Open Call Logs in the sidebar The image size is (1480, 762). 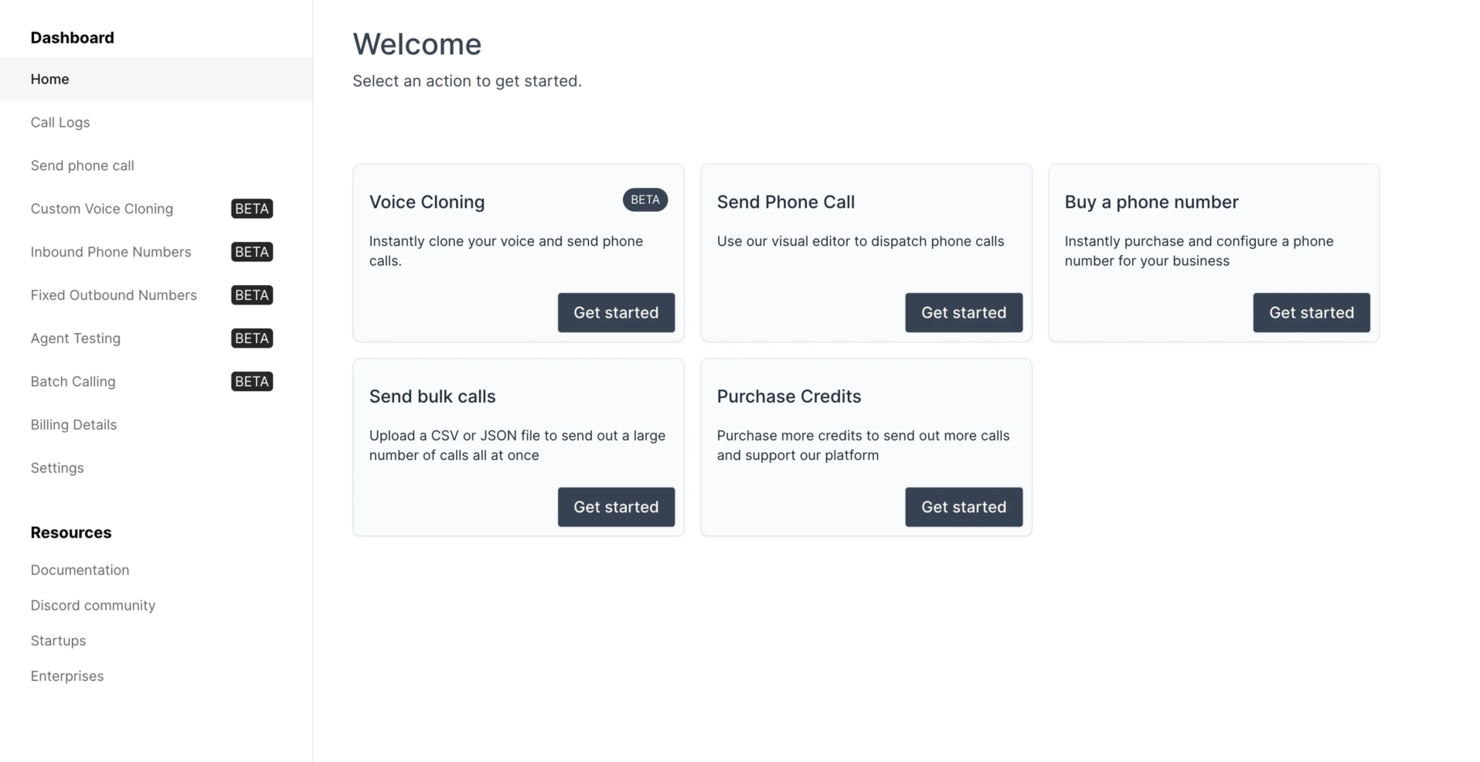(156, 122)
